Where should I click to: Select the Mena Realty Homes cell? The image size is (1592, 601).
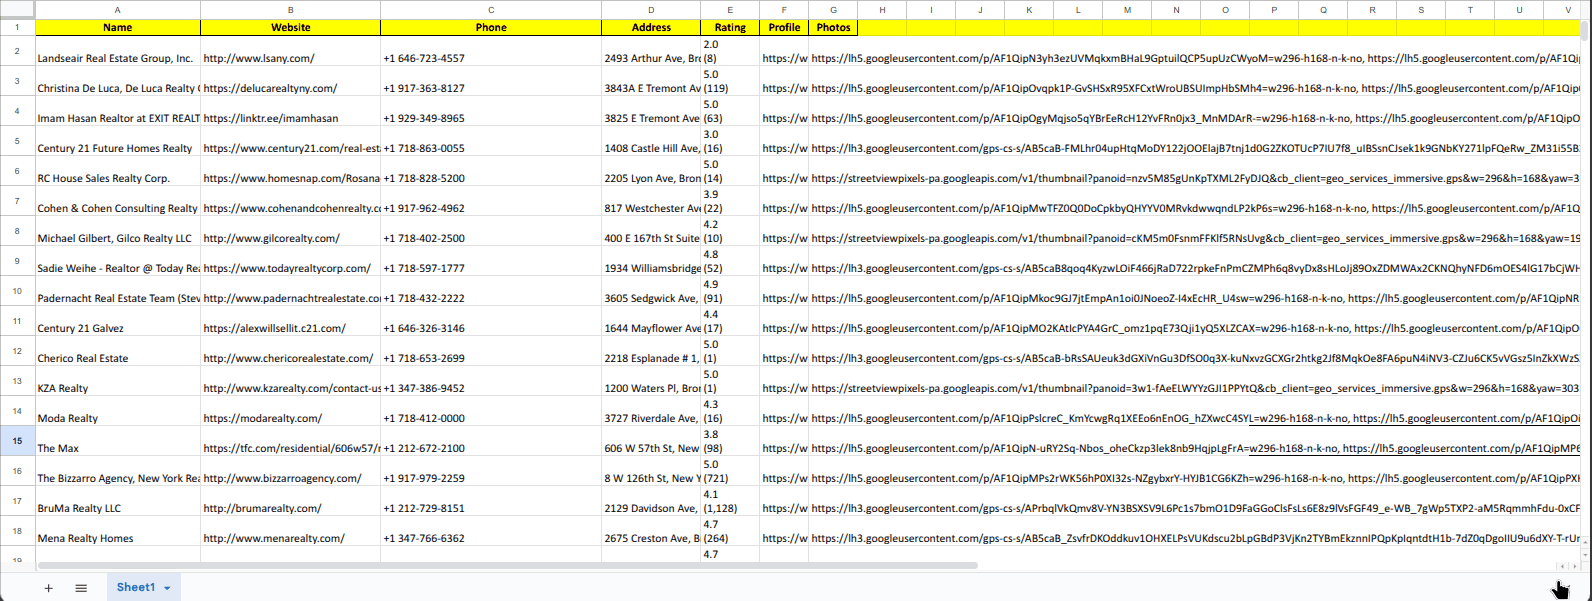click(118, 531)
